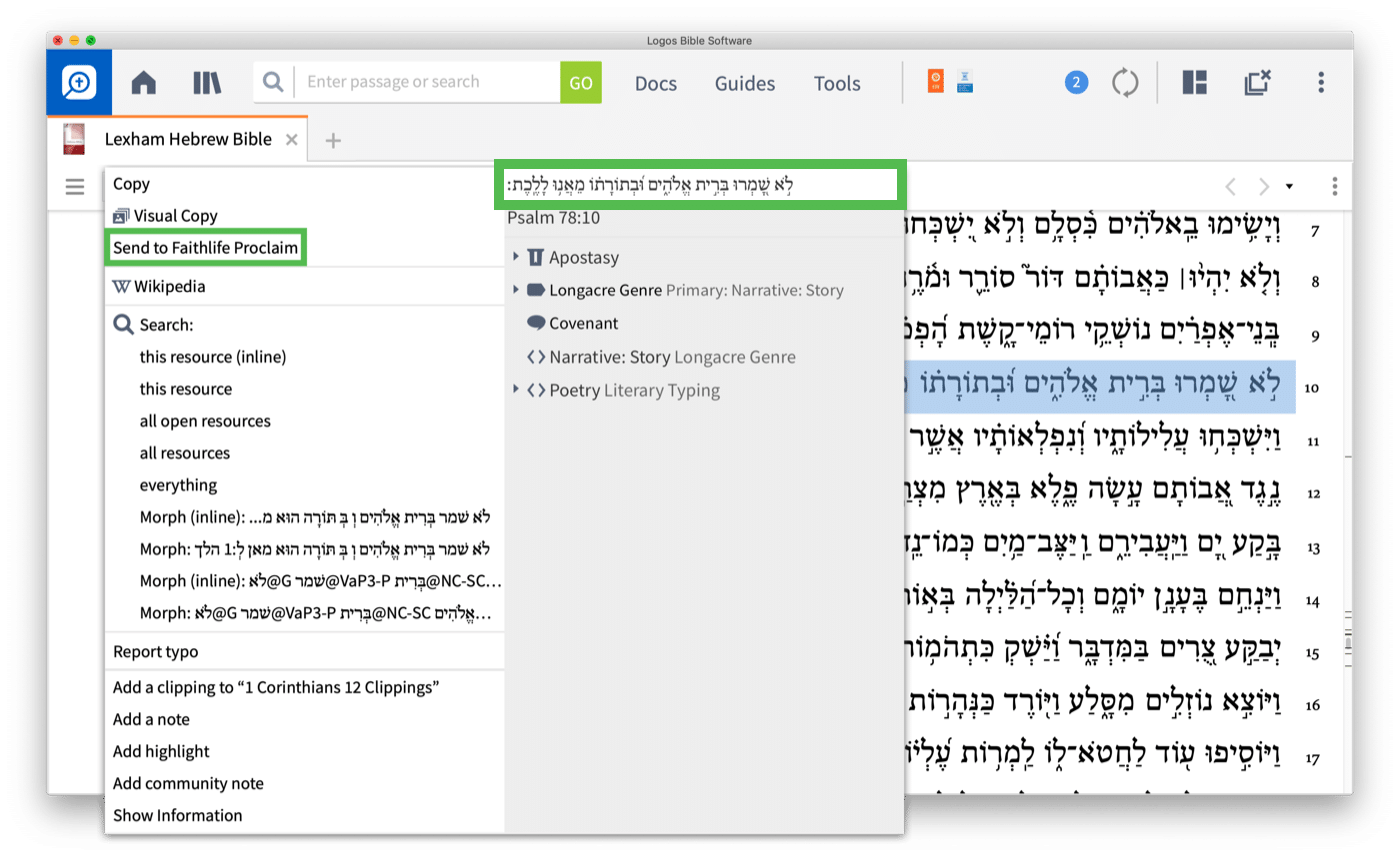Open the Tools menu
Image resolution: width=1400 pixels, height=856 pixels.
pos(837,84)
